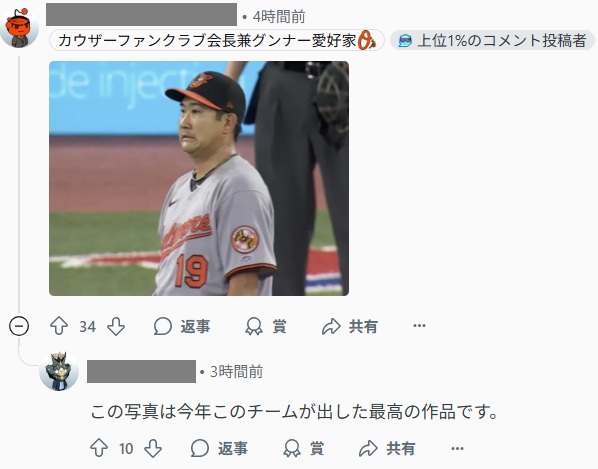The width and height of the screenshot is (598, 469).
Task: Click the share arrow icon on the top comment
Action: pos(331,326)
